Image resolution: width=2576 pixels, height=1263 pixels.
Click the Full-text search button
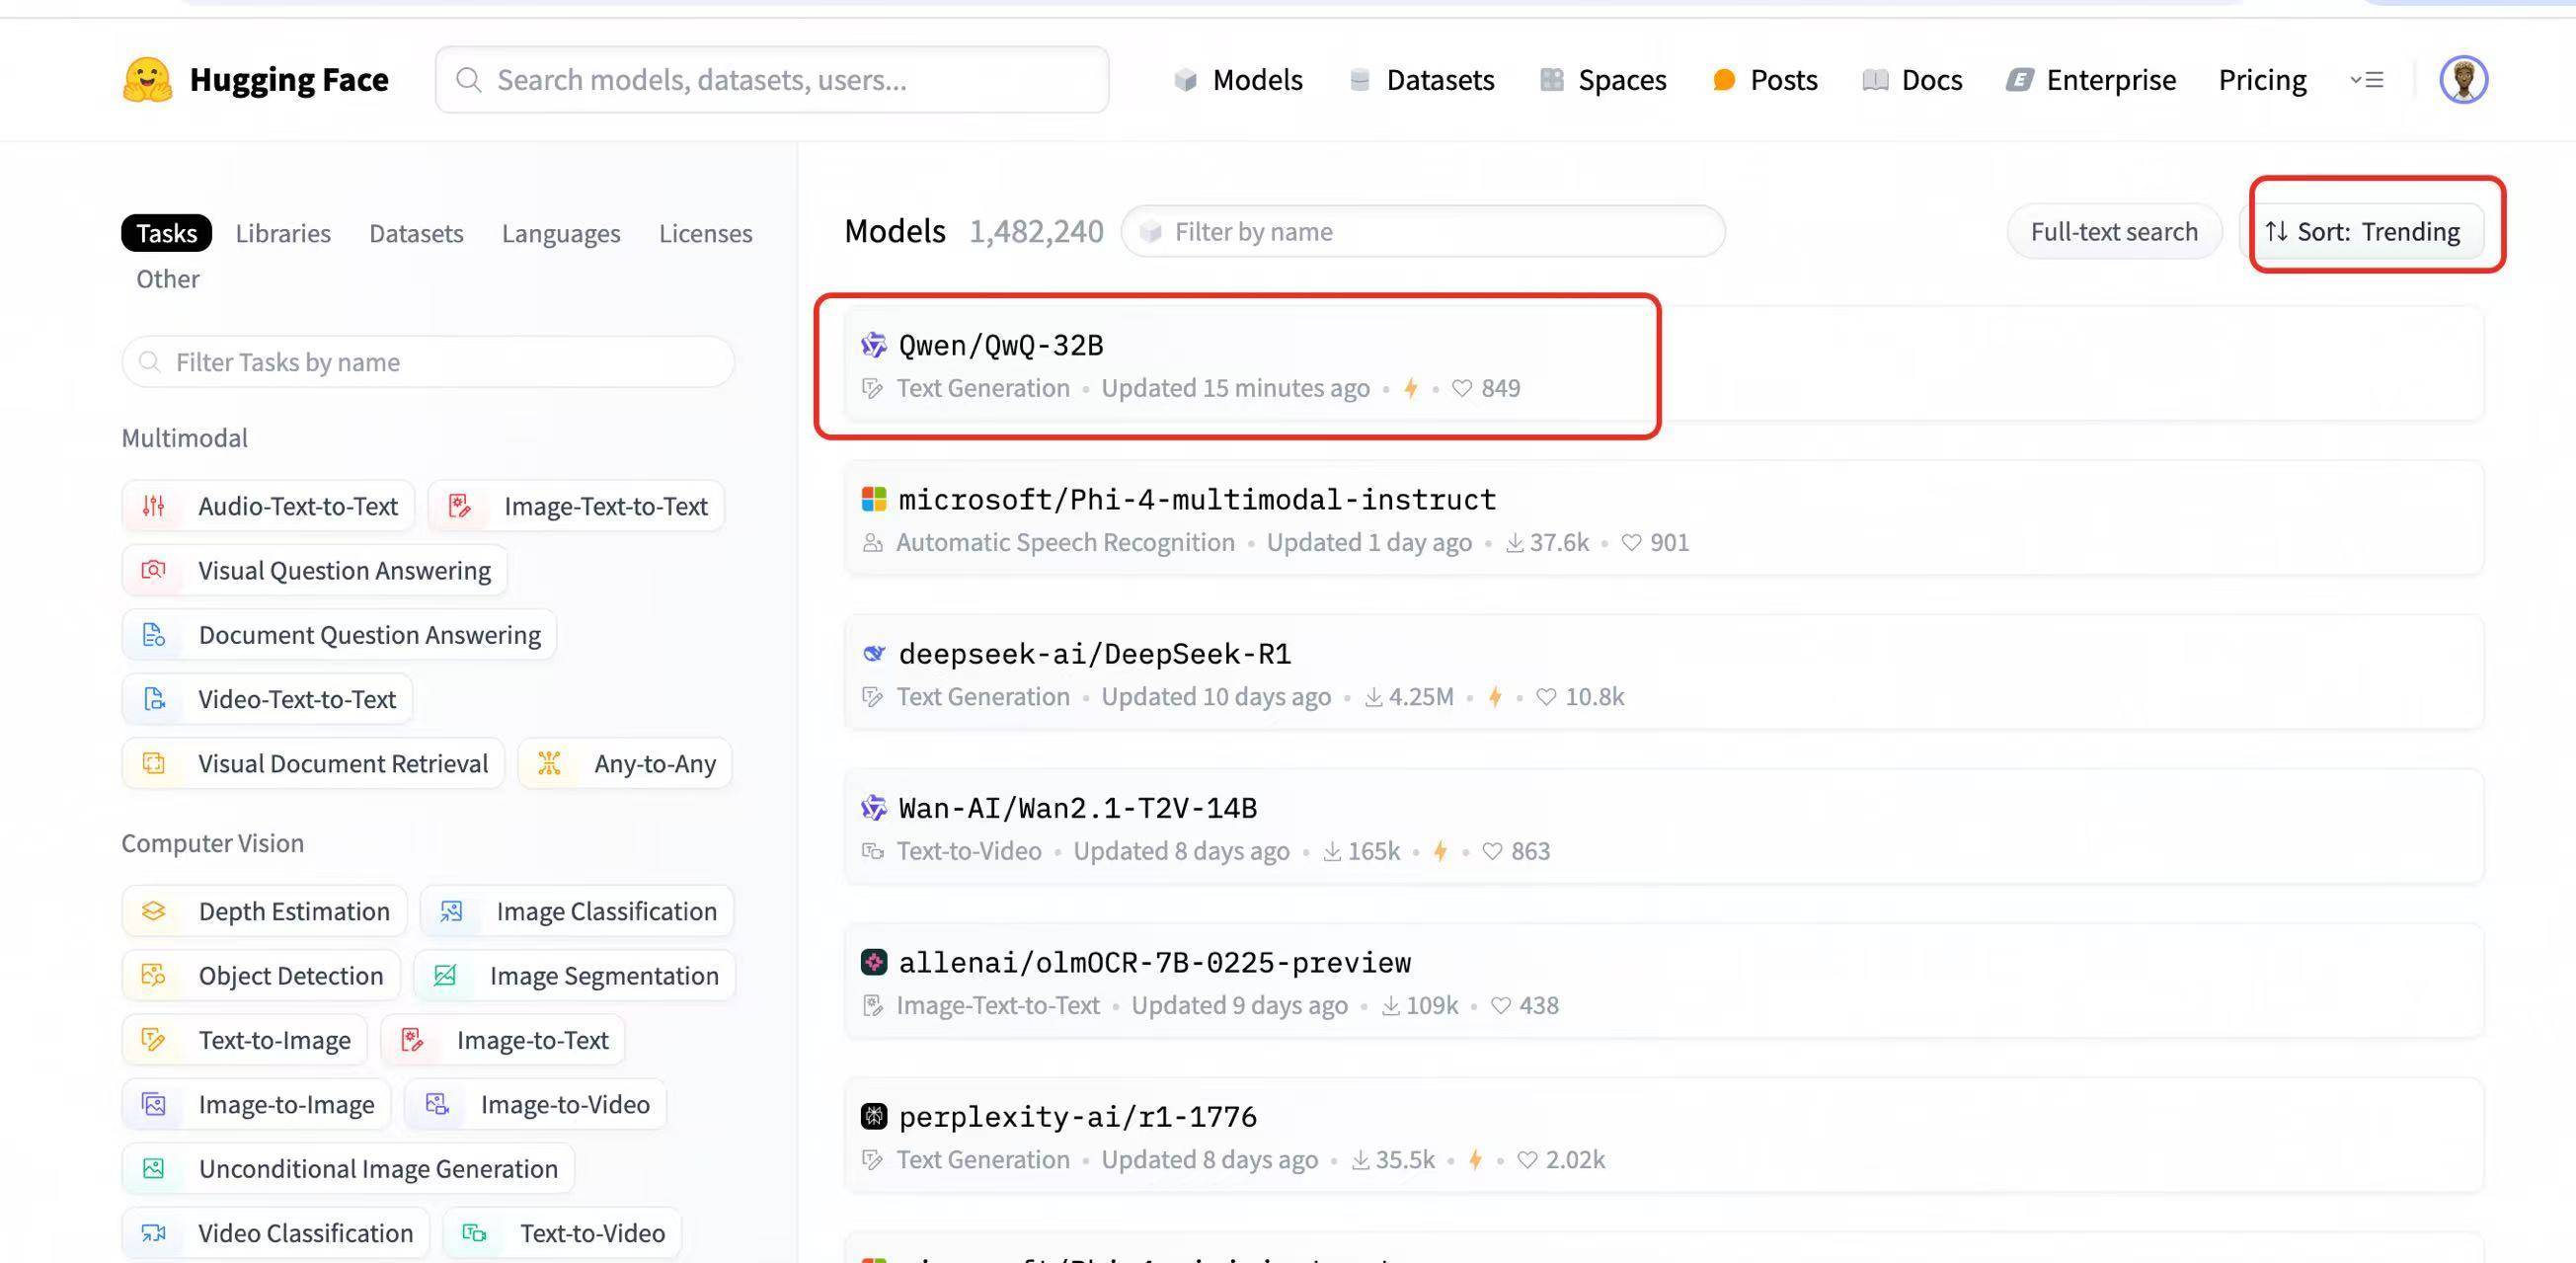pyautogui.click(x=2114, y=231)
